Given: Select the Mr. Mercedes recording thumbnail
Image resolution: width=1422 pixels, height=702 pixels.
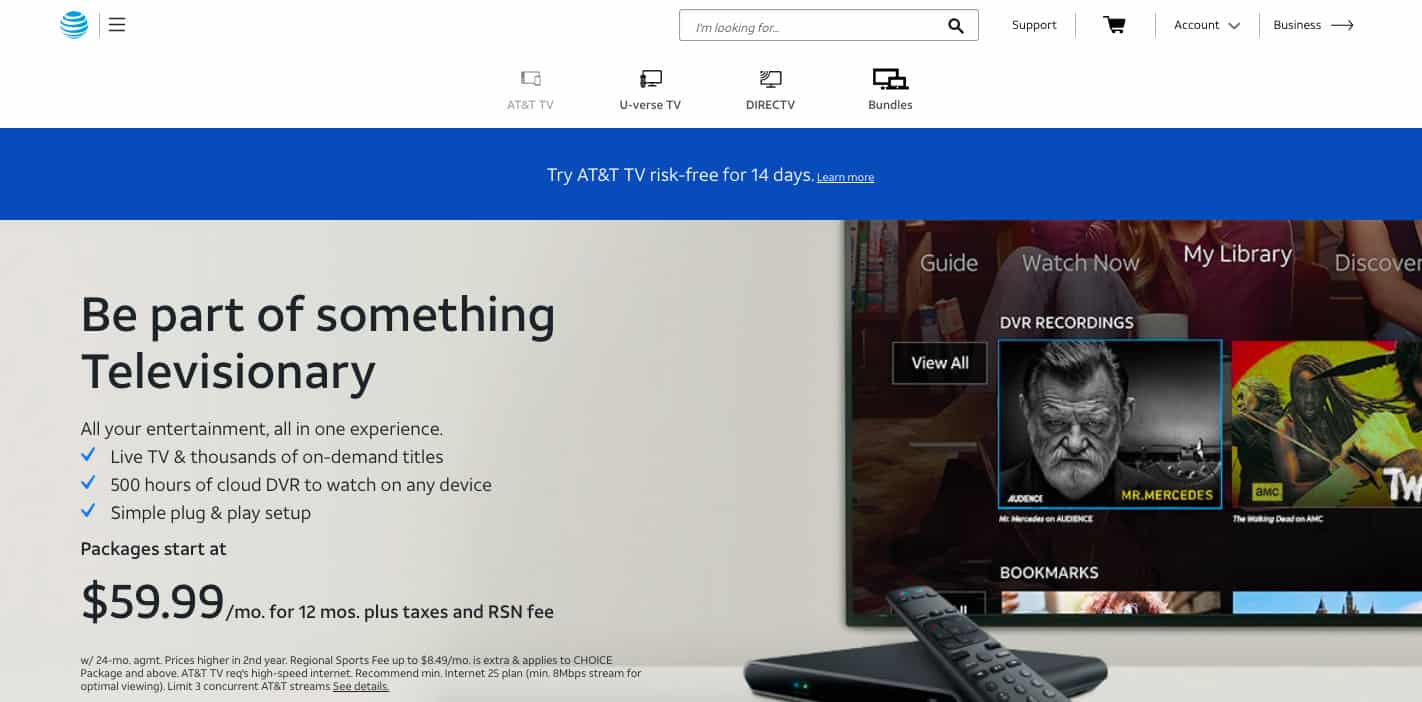Looking at the screenshot, I should tap(1110, 424).
